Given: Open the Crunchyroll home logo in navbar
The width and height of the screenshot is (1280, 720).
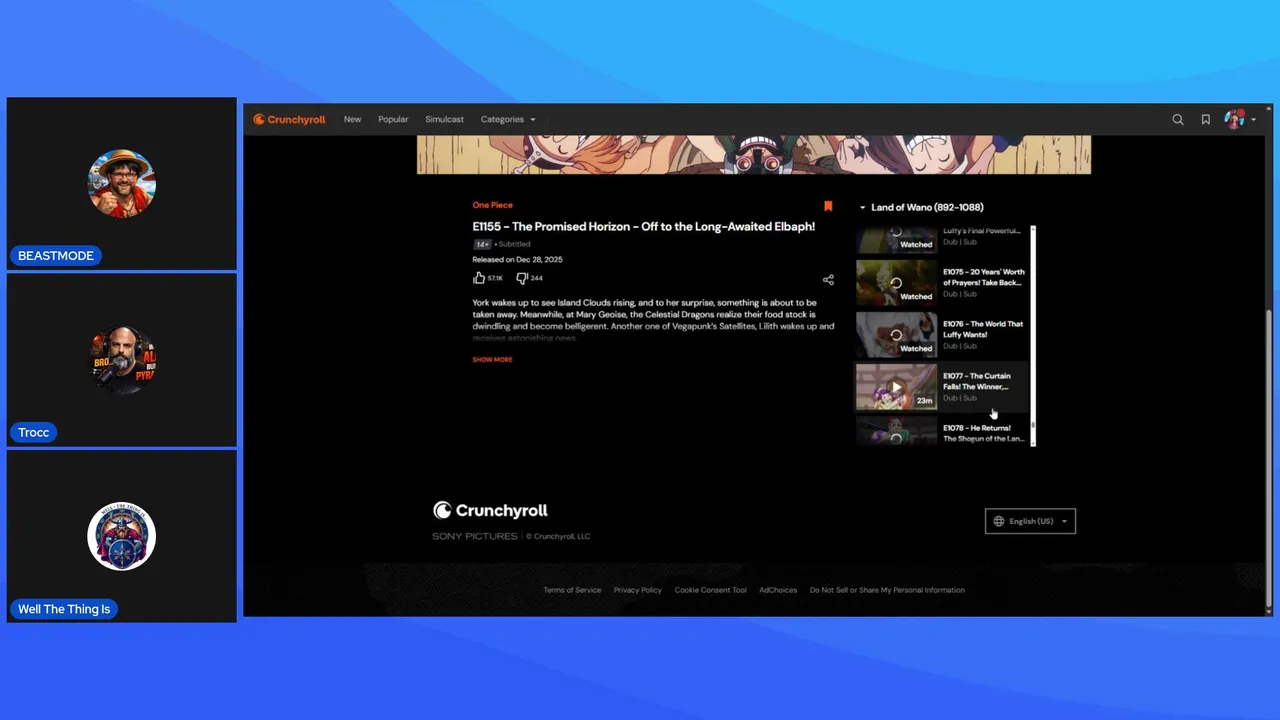Looking at the screenshot, I should (x=289, y=119).
